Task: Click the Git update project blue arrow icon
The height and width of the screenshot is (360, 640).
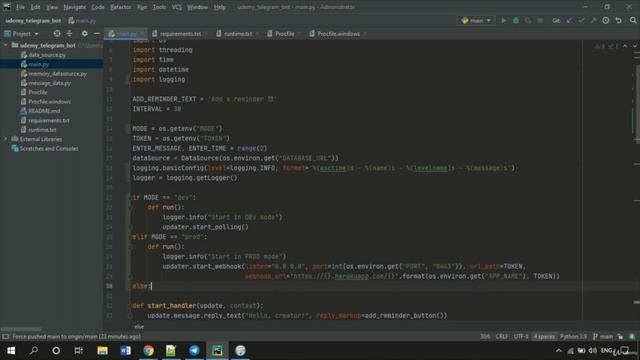Action: coord(569,20)
